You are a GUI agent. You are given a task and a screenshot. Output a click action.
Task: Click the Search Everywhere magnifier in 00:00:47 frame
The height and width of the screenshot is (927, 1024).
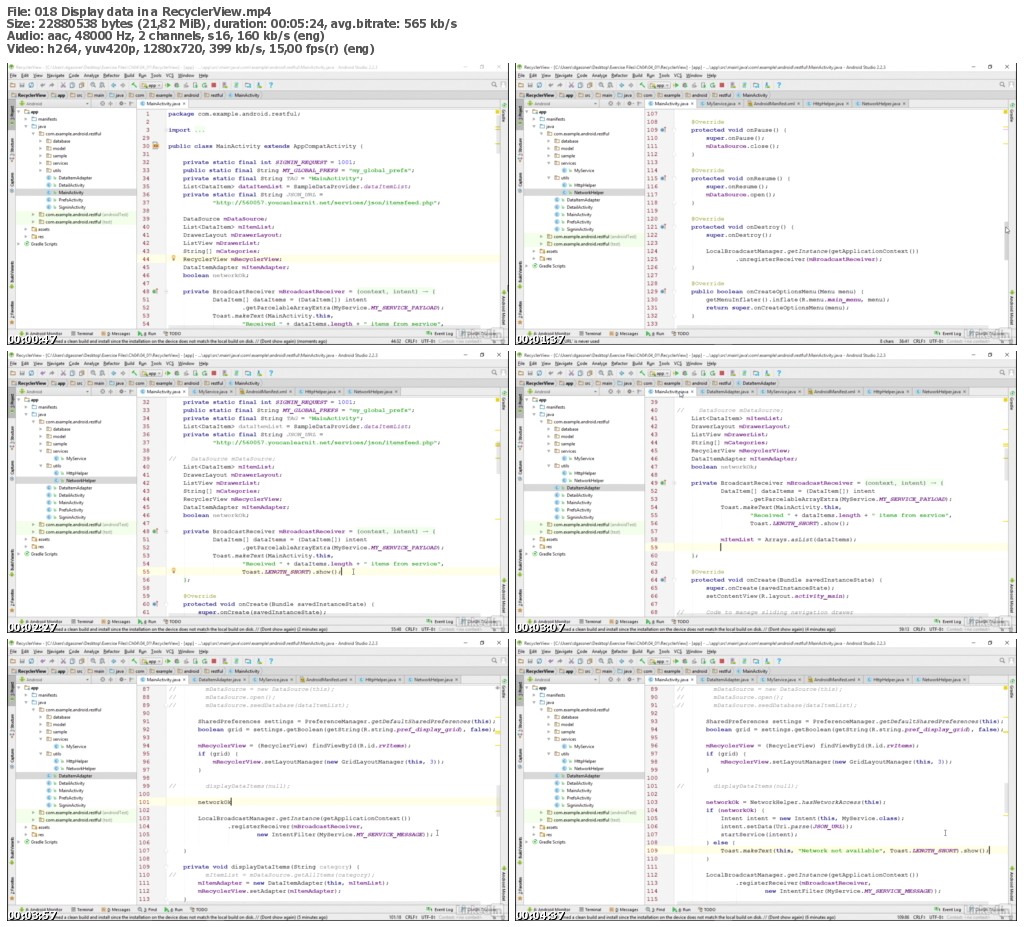click(494, 85)
